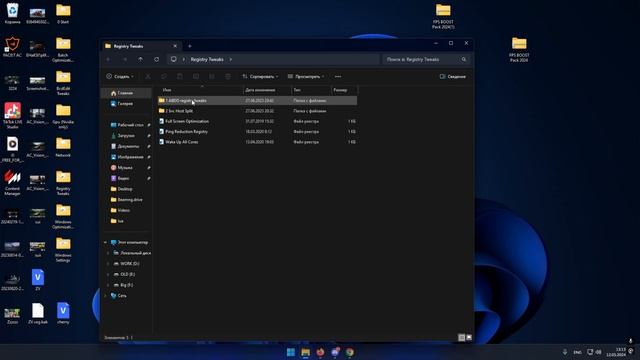This screenshot has width=640, height=360.
Task: Click the Forward navigation arrow
Action: [x=124, y=60]
